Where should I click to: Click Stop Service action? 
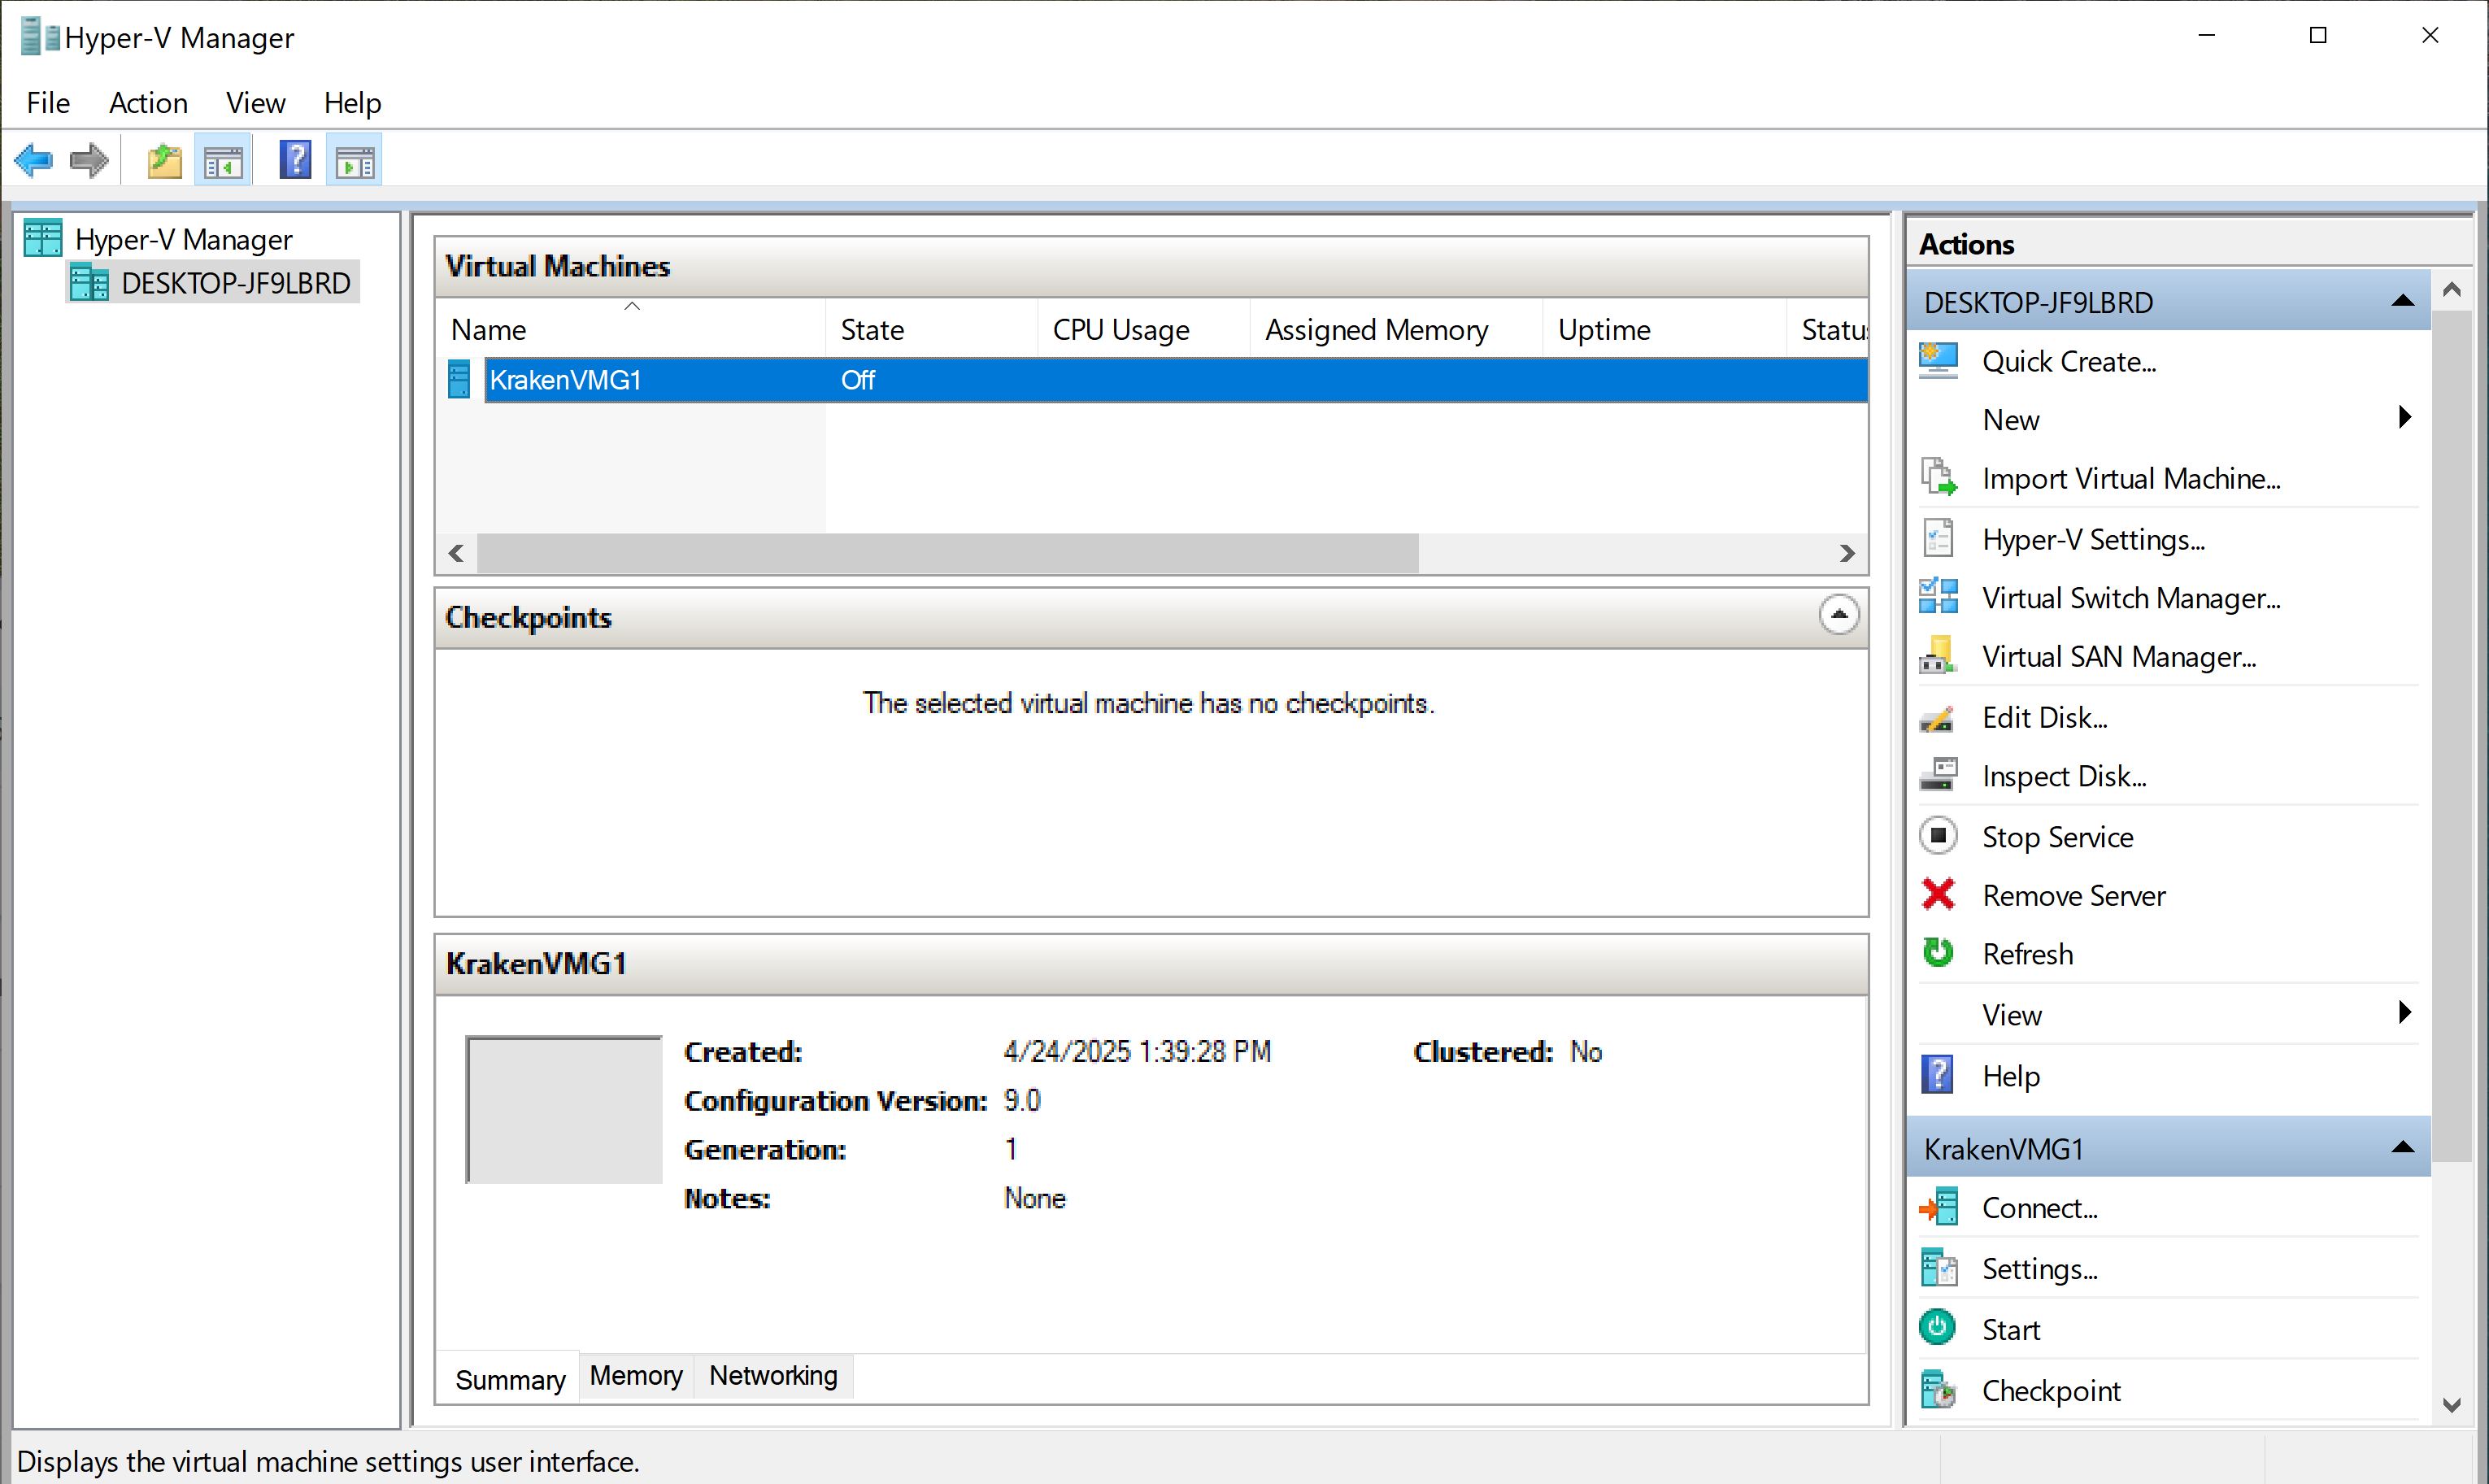2057,836
